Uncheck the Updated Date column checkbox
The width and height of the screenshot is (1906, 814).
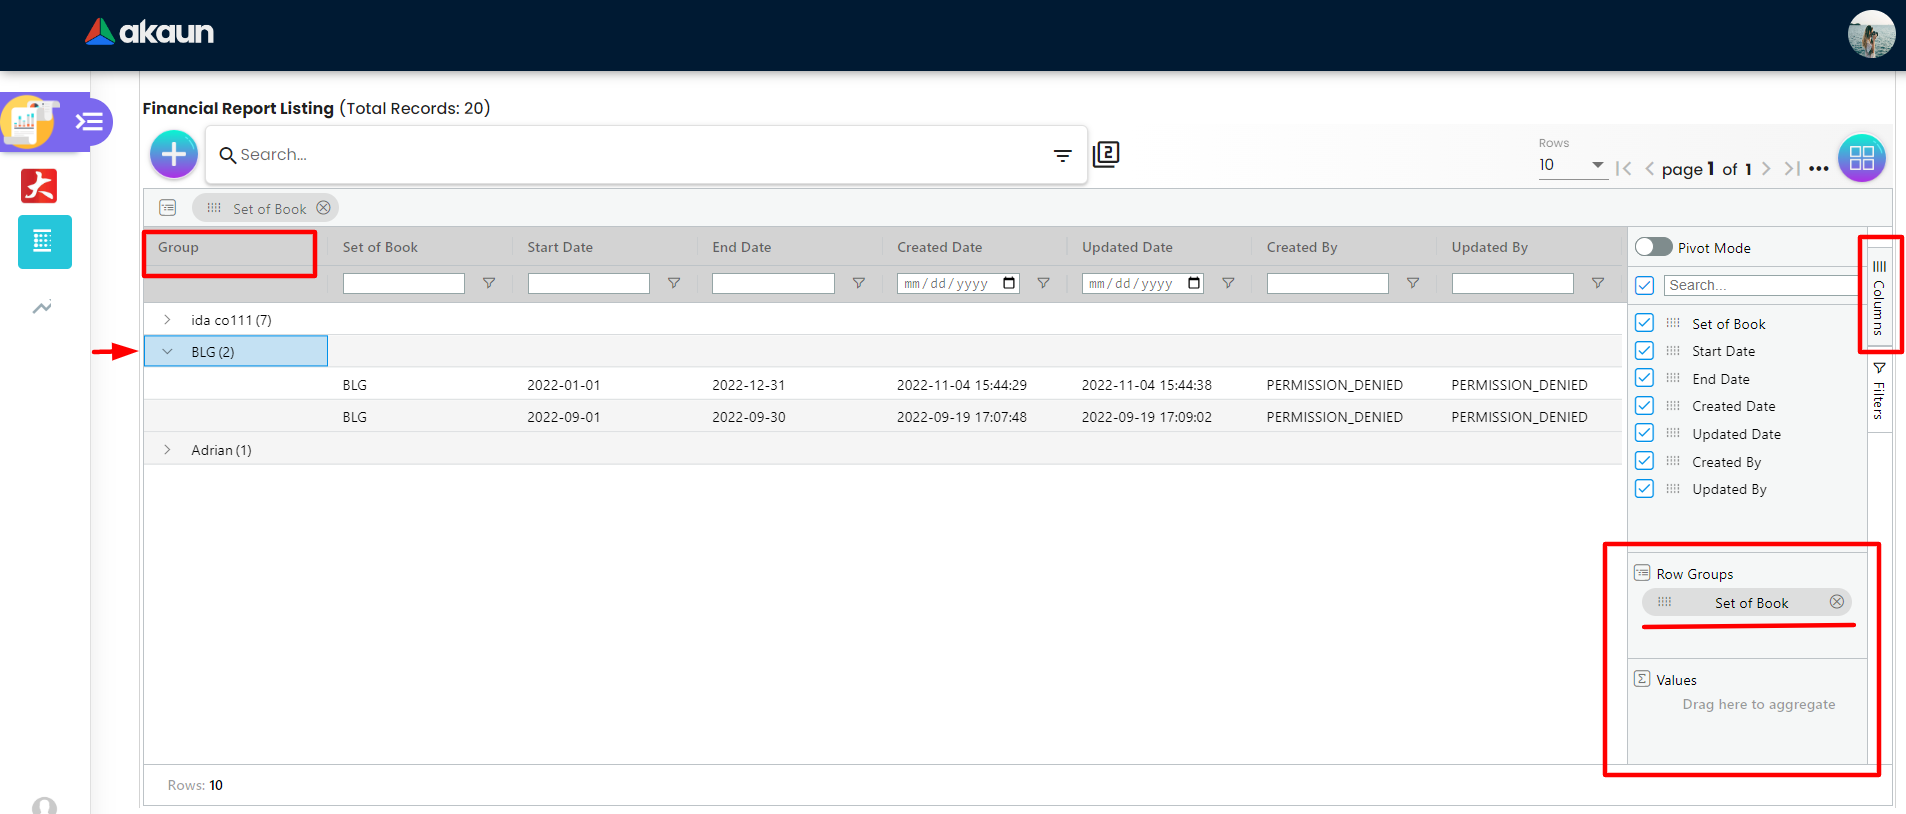coord(1644,433)
